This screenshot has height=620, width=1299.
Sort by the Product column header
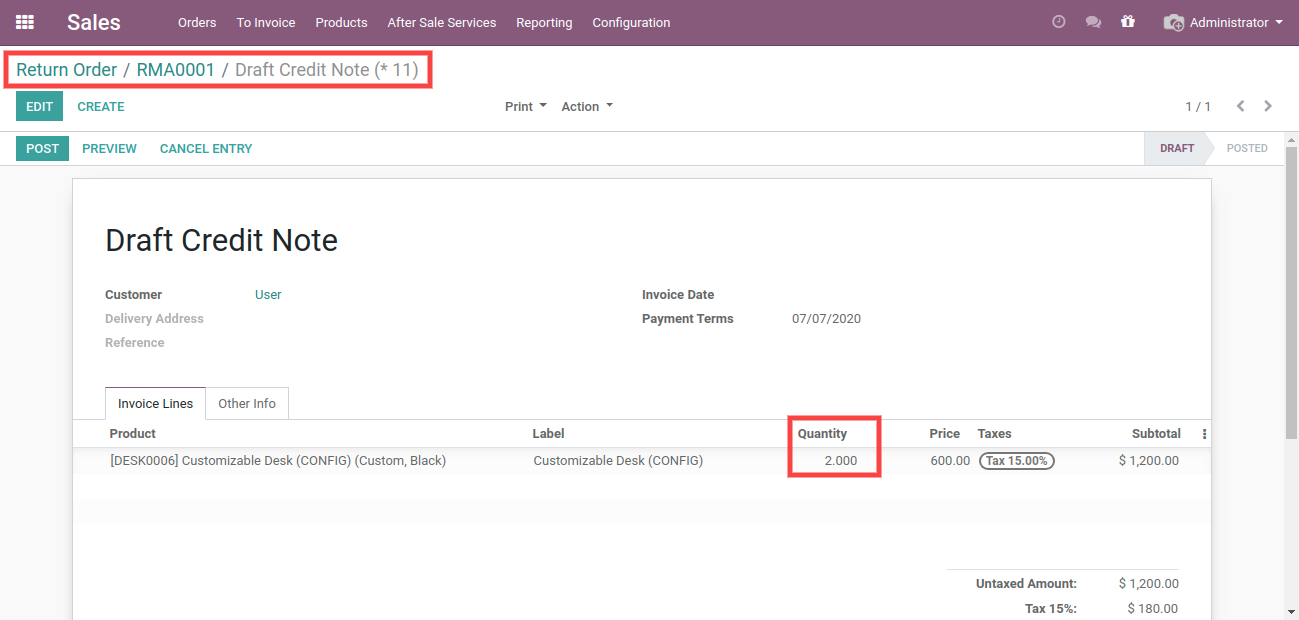point(133,434)
